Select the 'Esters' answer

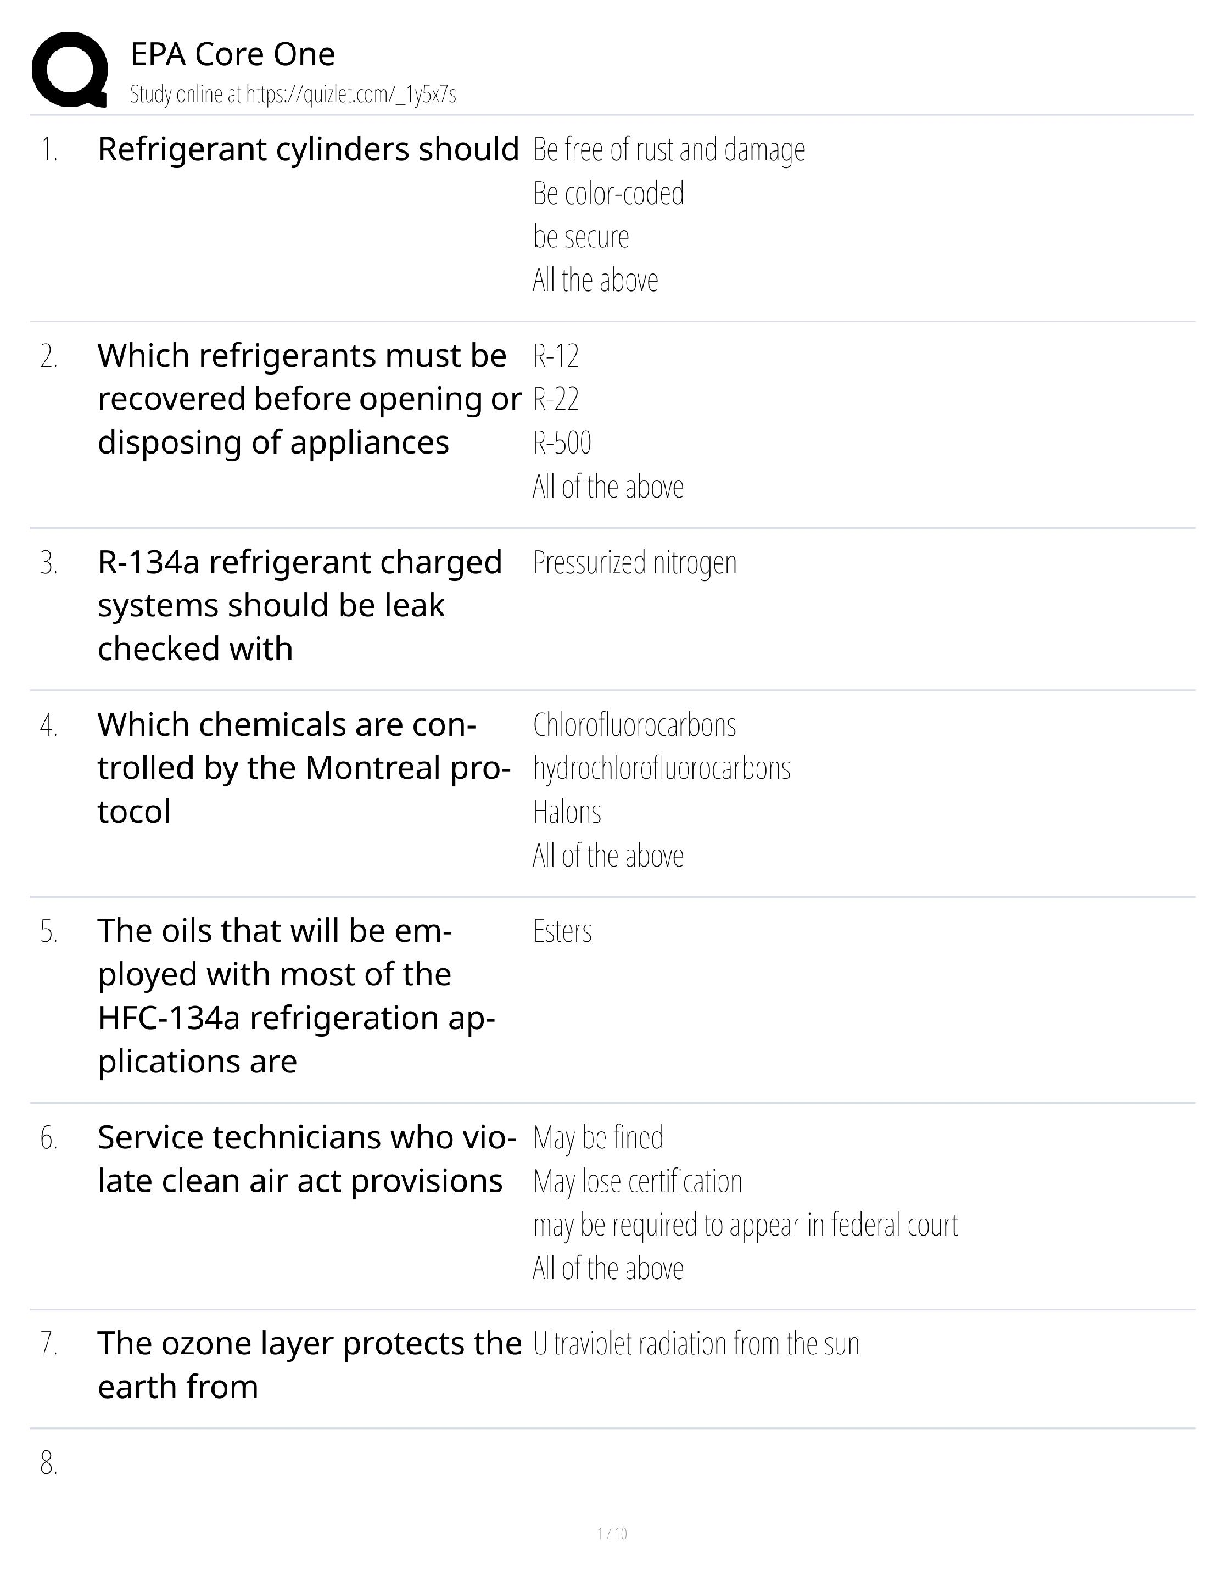(x=562, y=932)
